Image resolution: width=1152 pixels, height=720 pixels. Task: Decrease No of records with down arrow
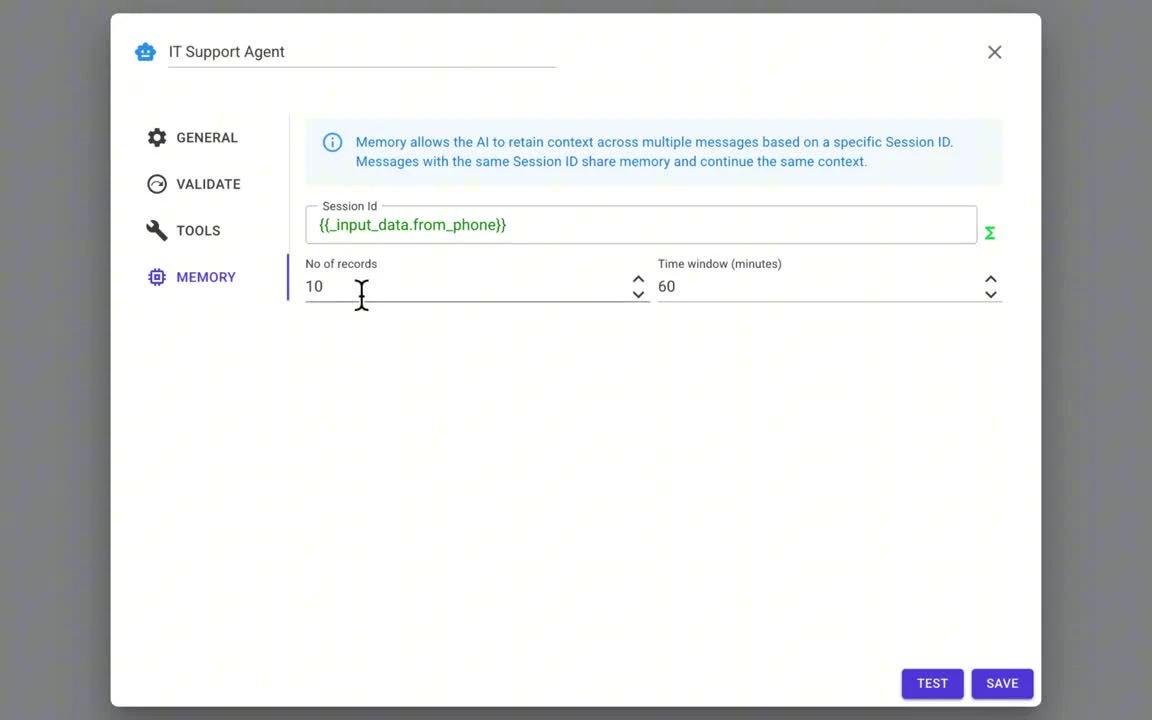click(x=638, y=295)
